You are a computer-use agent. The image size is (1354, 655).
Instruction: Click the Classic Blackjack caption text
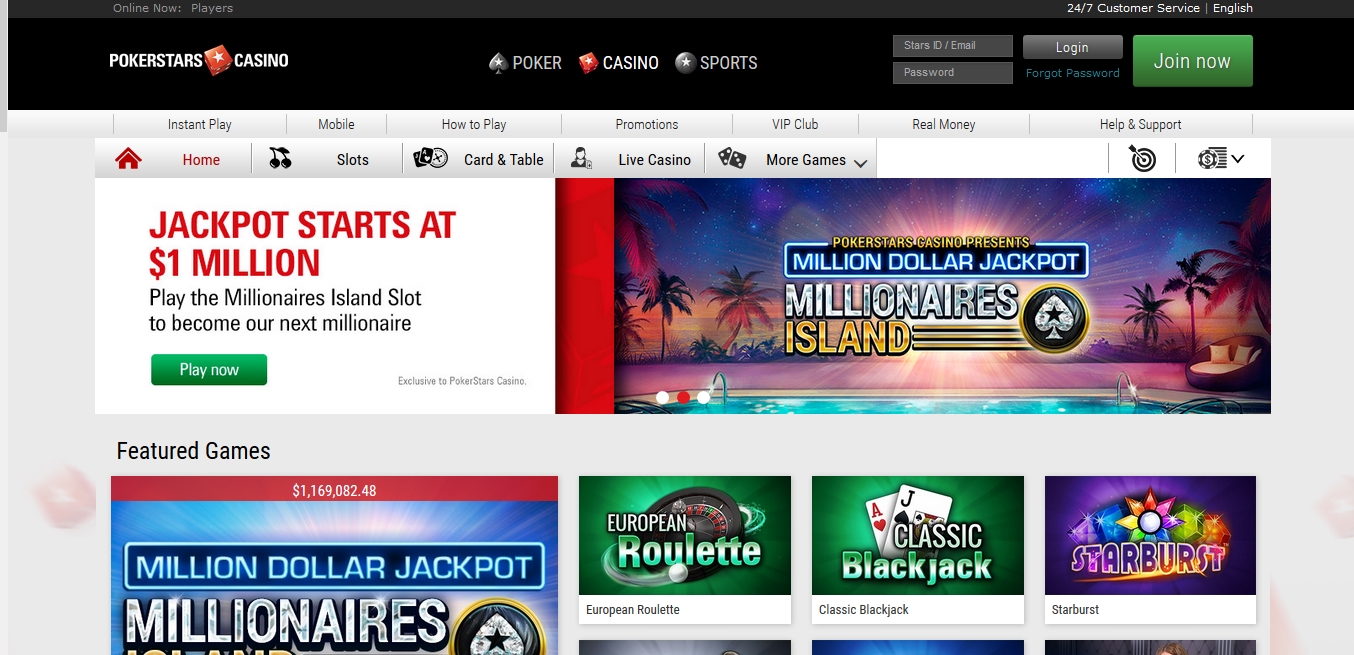tap(864, 610)
